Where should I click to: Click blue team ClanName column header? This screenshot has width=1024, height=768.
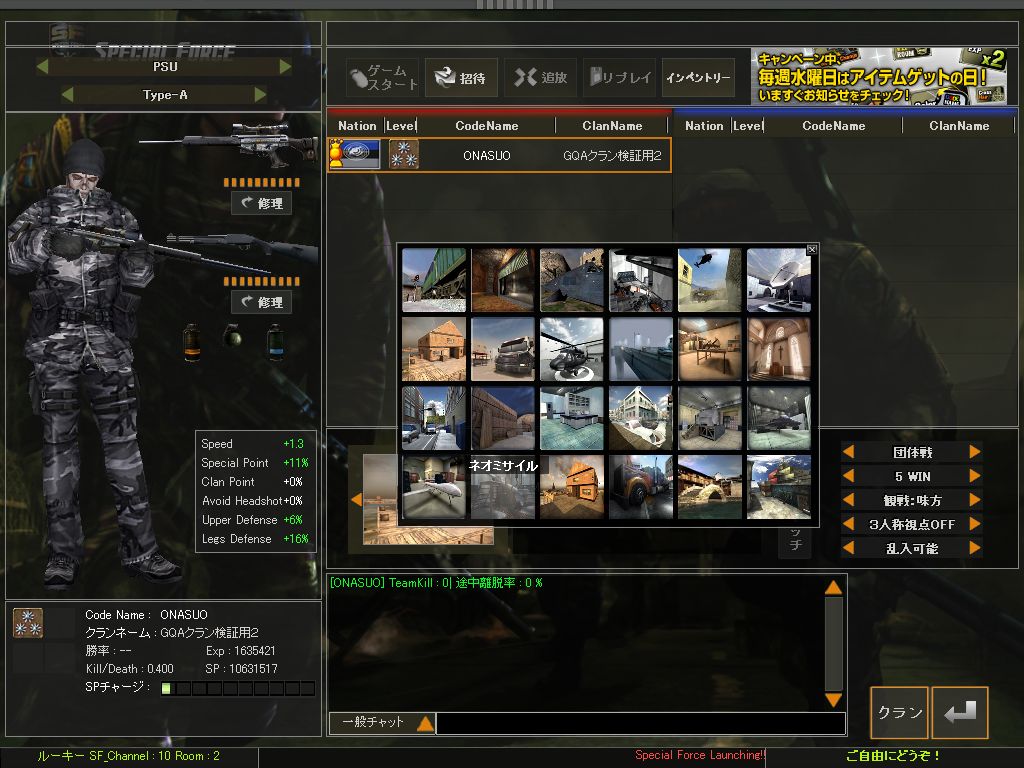[959, 125]
